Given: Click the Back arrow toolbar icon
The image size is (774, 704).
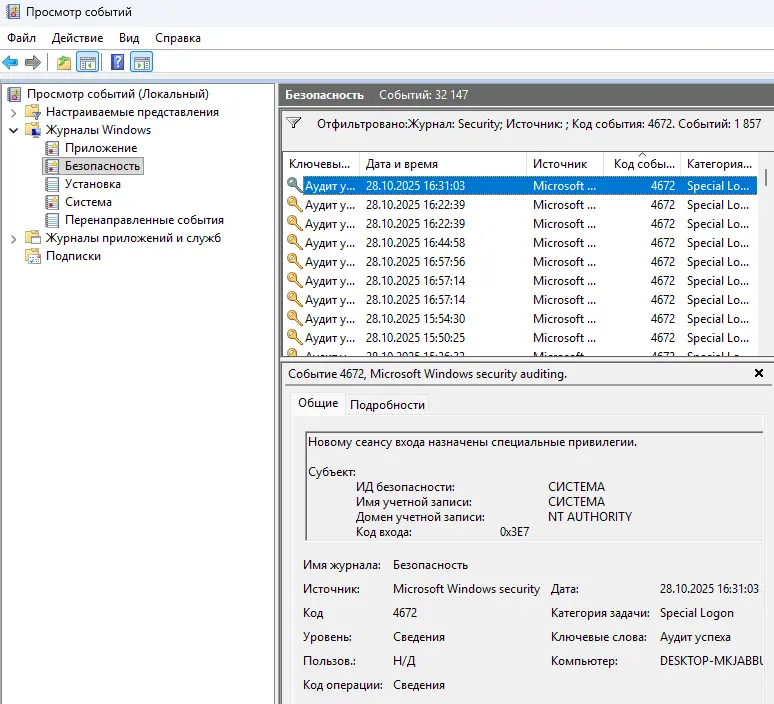Looking at the screenshot, I should click(11, 63).
